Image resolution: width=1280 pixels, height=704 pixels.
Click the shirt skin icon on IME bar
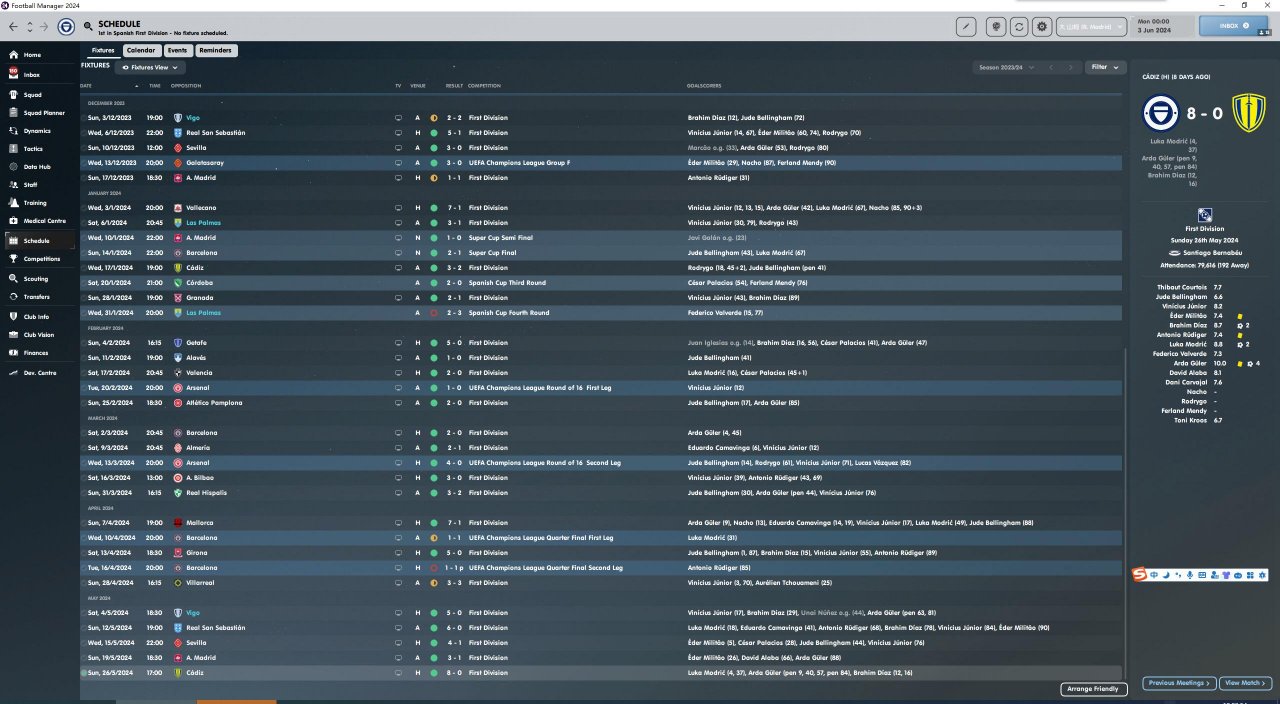[x=1226, y=575]
